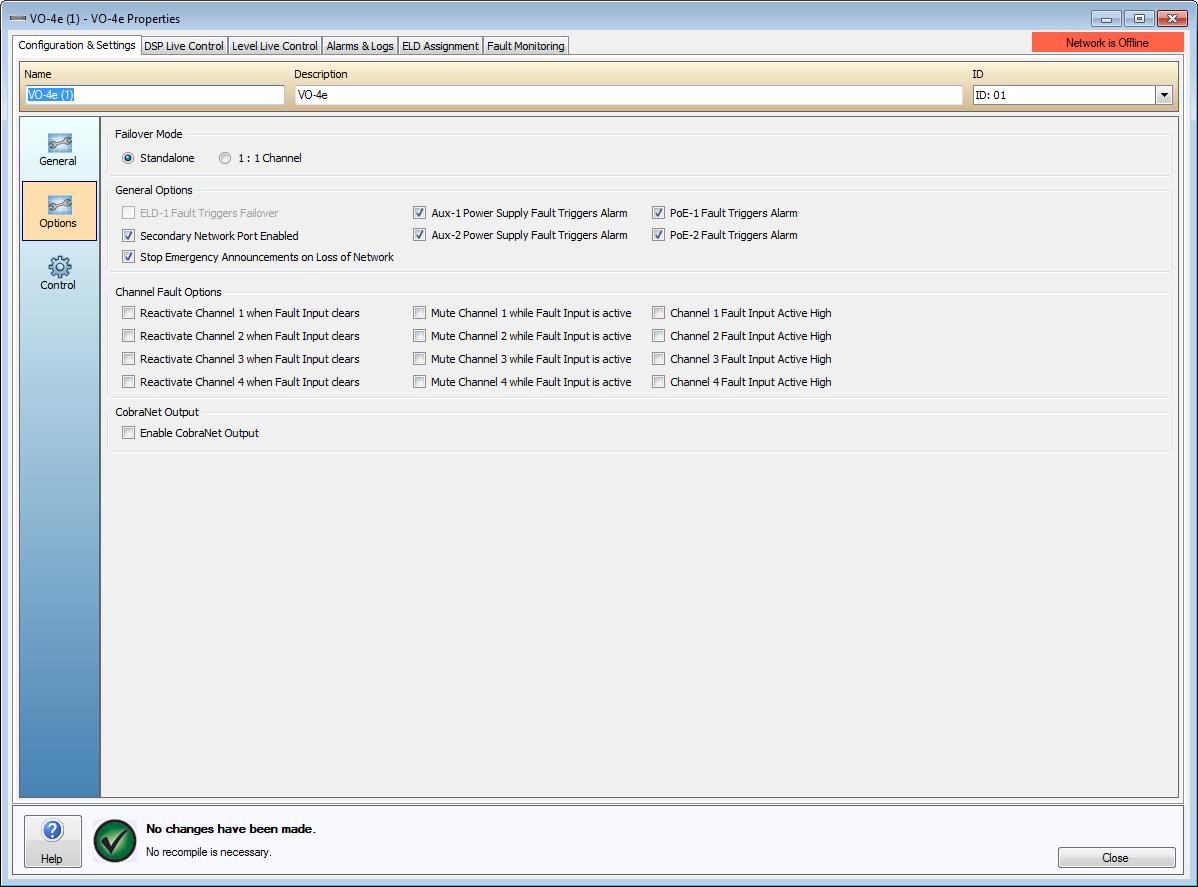Minimize the VO-4e Properties window
This screenshot has width=1198, height=887.
(1106, 18)
